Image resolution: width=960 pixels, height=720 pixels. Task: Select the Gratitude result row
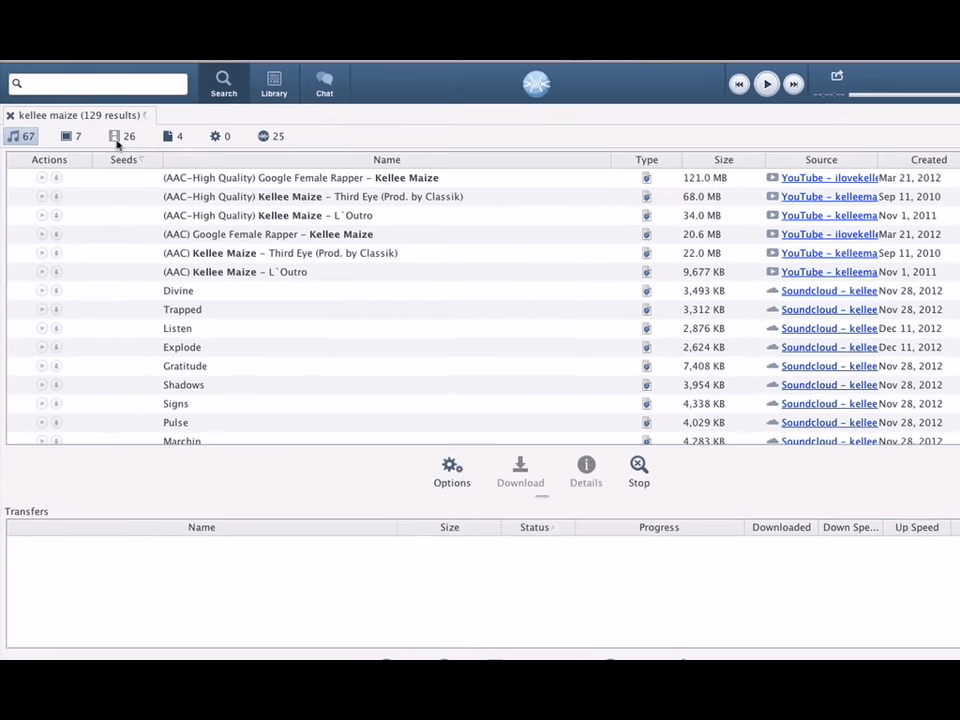483,366
